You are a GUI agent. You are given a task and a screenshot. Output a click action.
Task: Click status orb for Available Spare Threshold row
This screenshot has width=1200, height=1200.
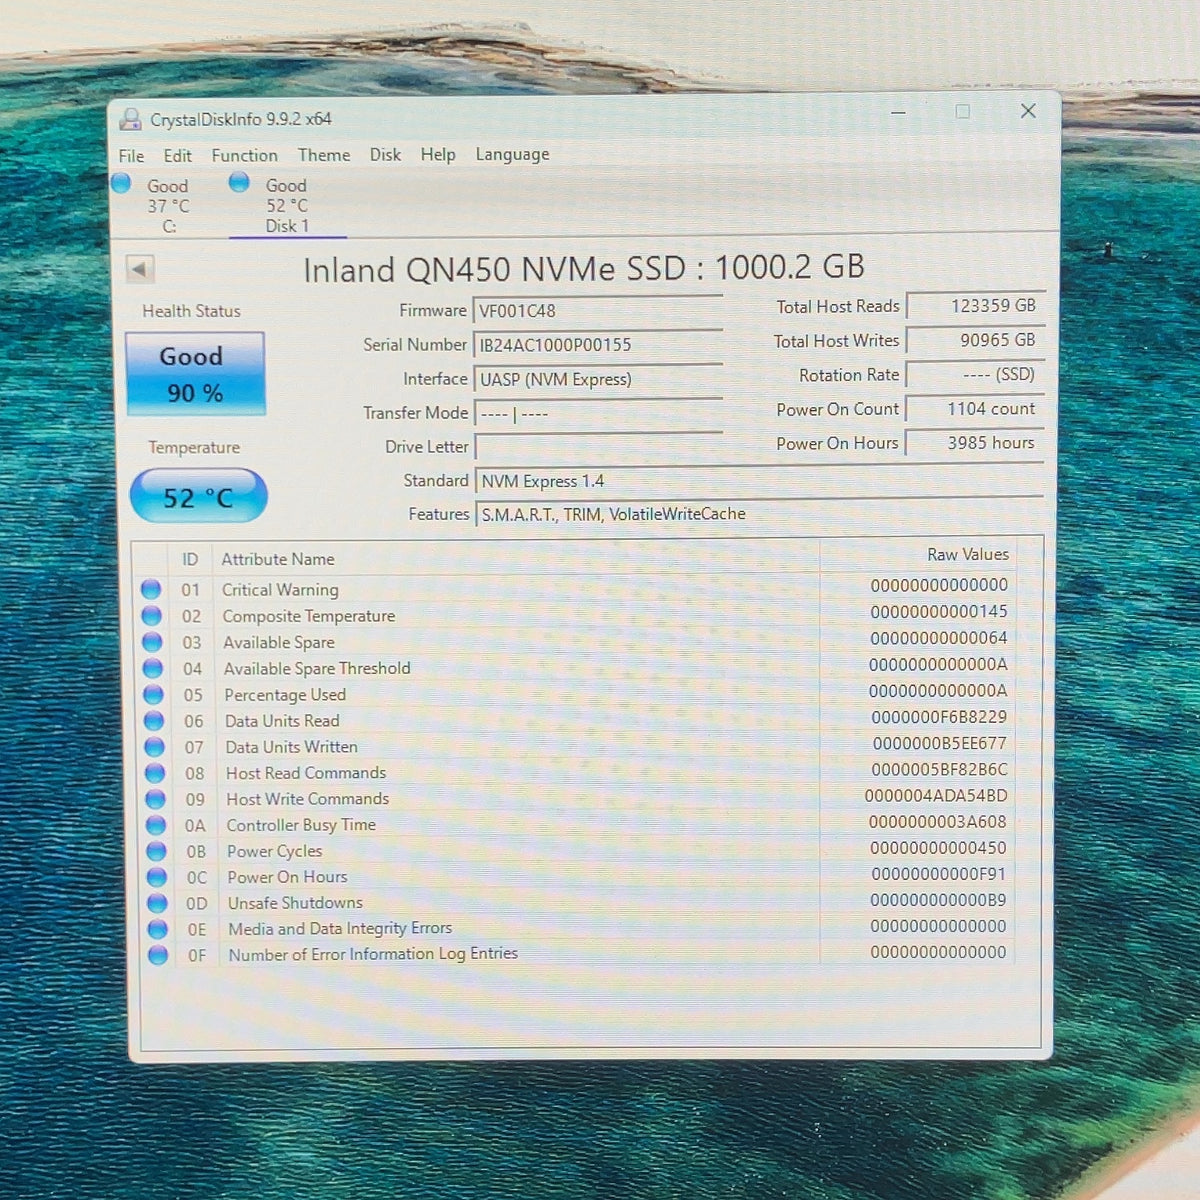click(x=153, y=668)
